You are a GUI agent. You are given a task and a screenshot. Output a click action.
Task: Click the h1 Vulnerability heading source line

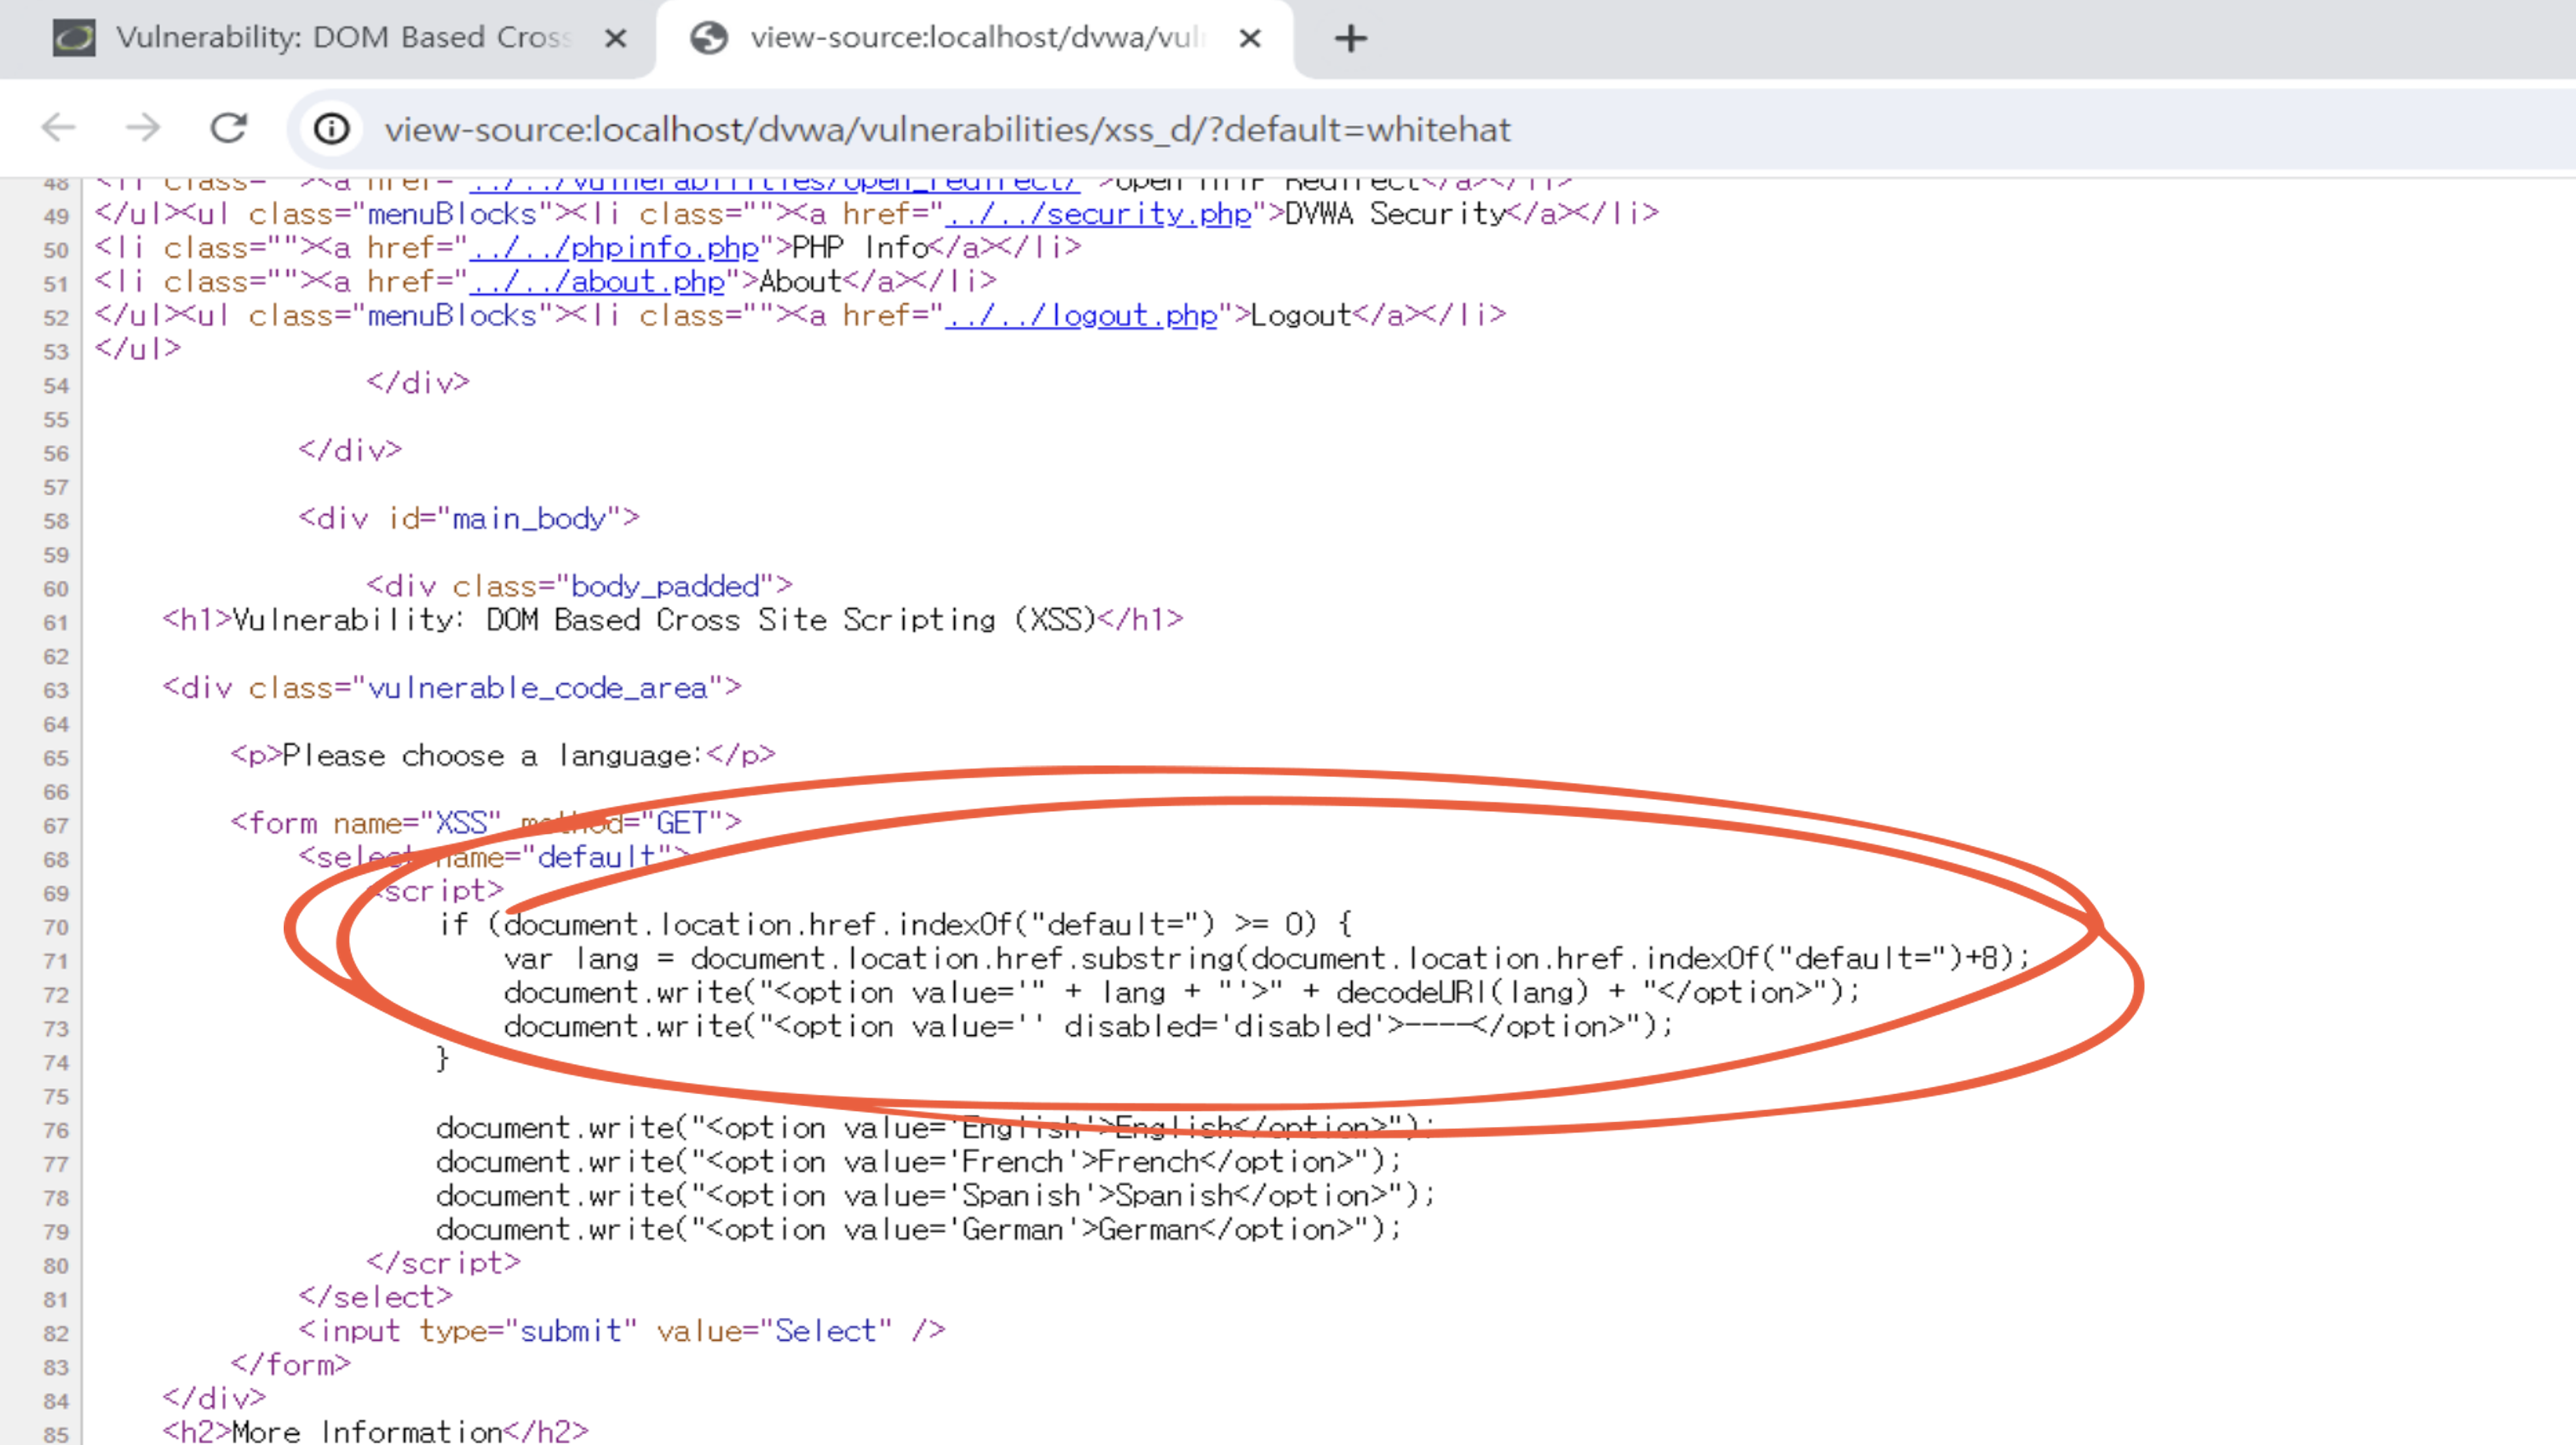pyautogui.click(x=673, y=620)
